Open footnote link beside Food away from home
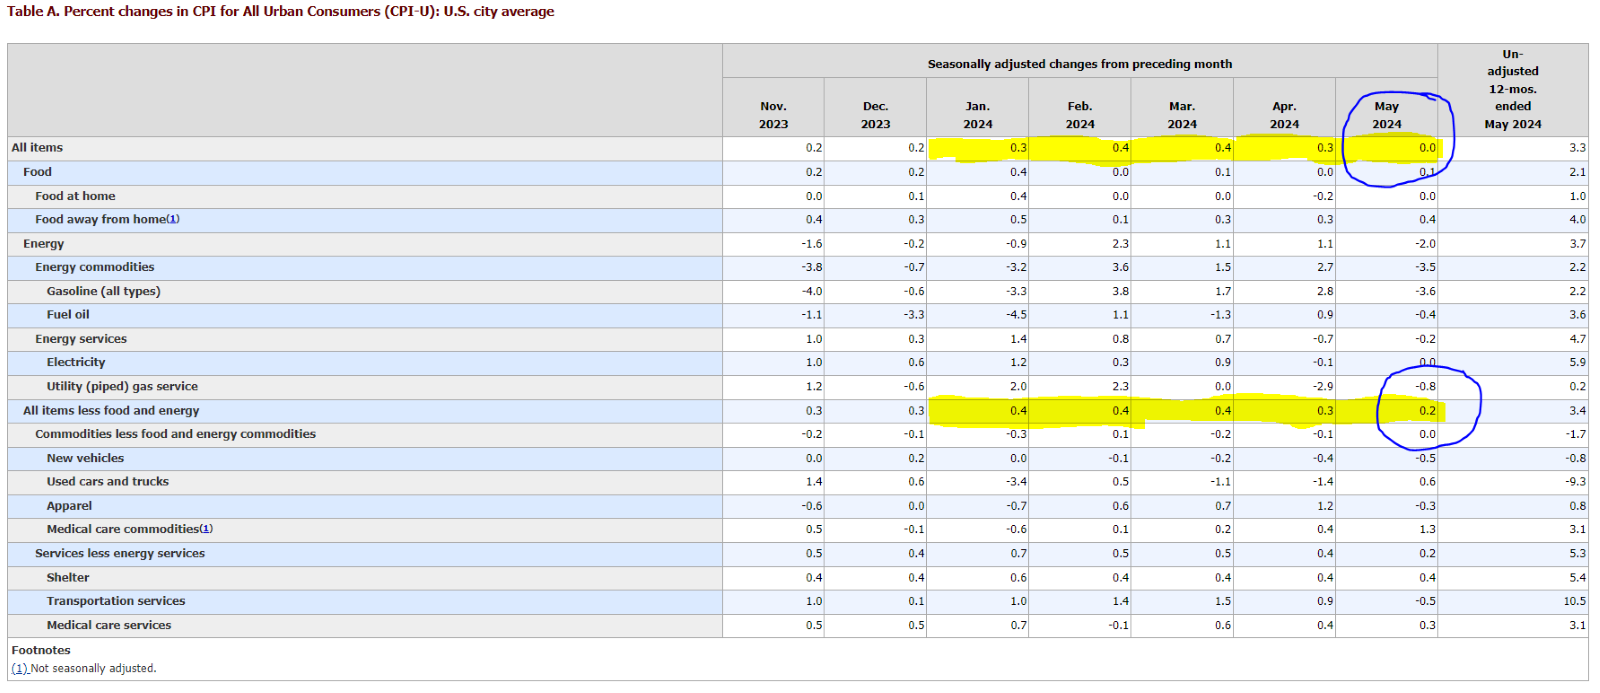 173,220
